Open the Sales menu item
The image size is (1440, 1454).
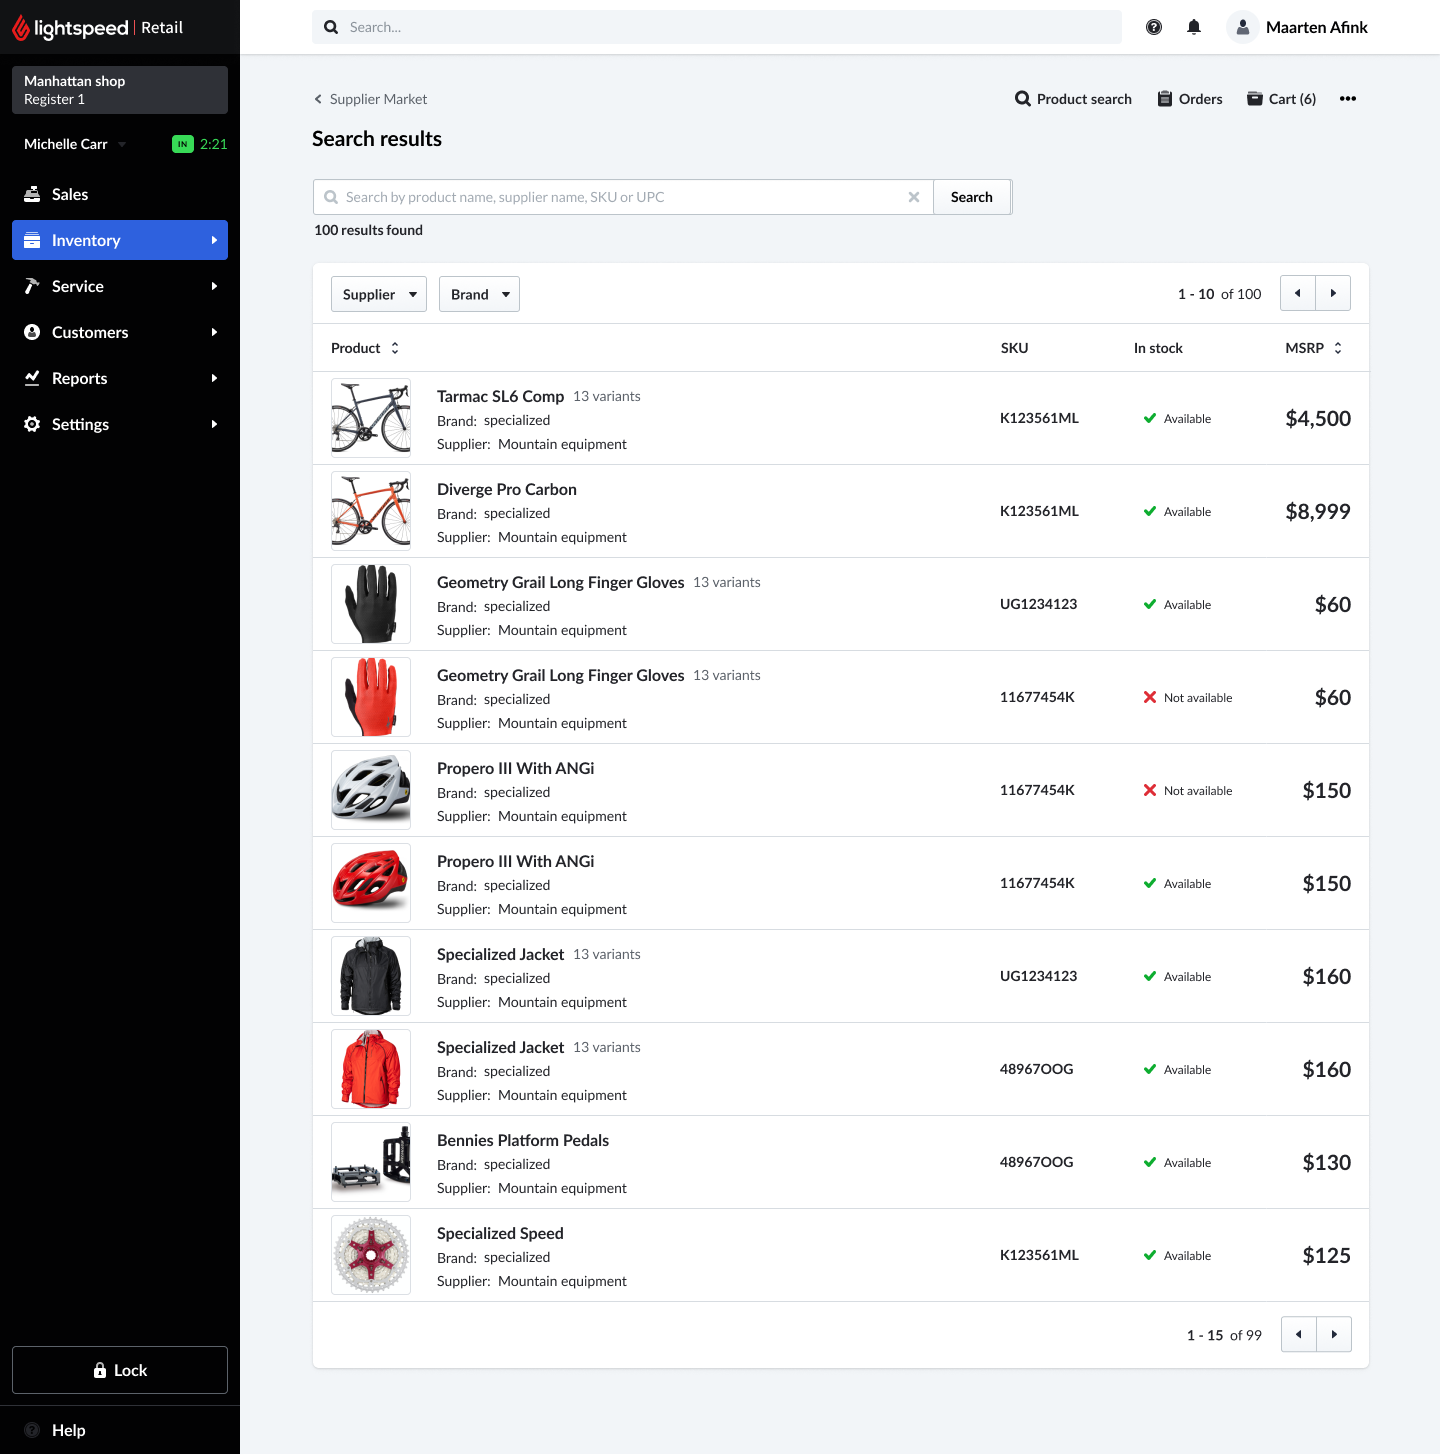120,194
